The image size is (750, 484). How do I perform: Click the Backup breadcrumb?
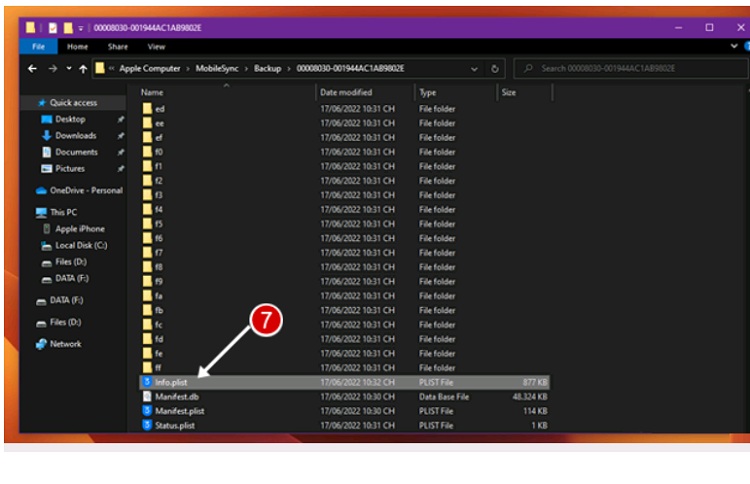tap(267, 68)
